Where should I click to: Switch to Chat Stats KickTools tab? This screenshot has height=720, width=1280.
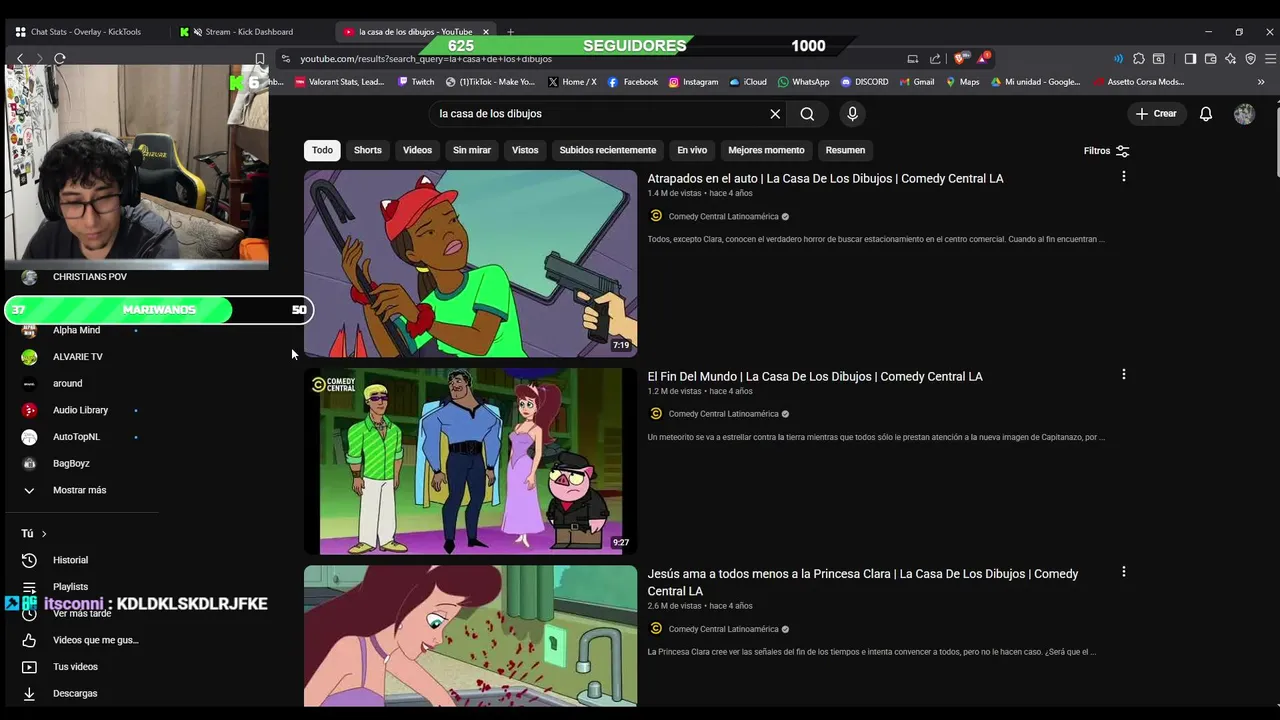(85, 32)
